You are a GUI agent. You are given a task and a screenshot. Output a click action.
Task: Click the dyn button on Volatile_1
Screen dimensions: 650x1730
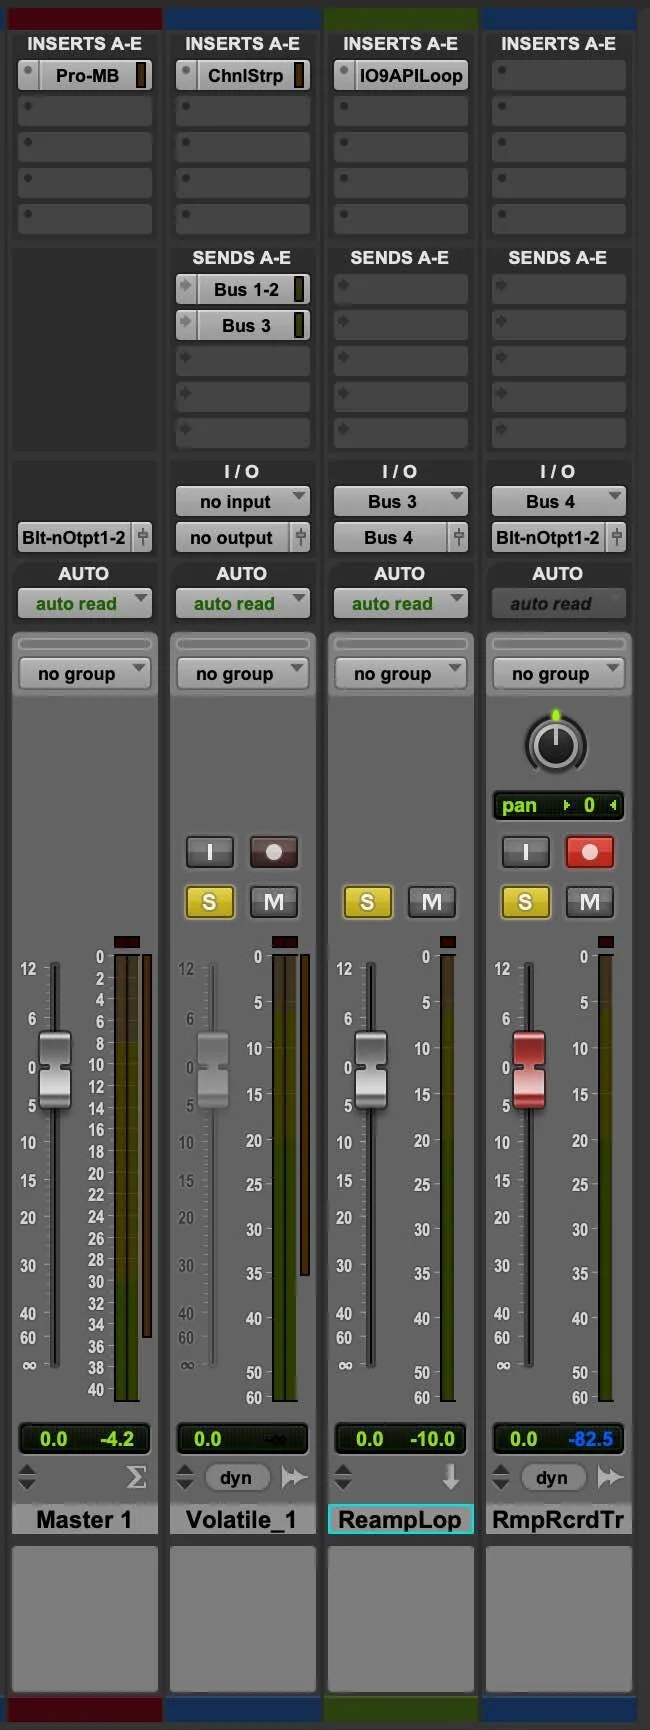[x=236, y=1477]
